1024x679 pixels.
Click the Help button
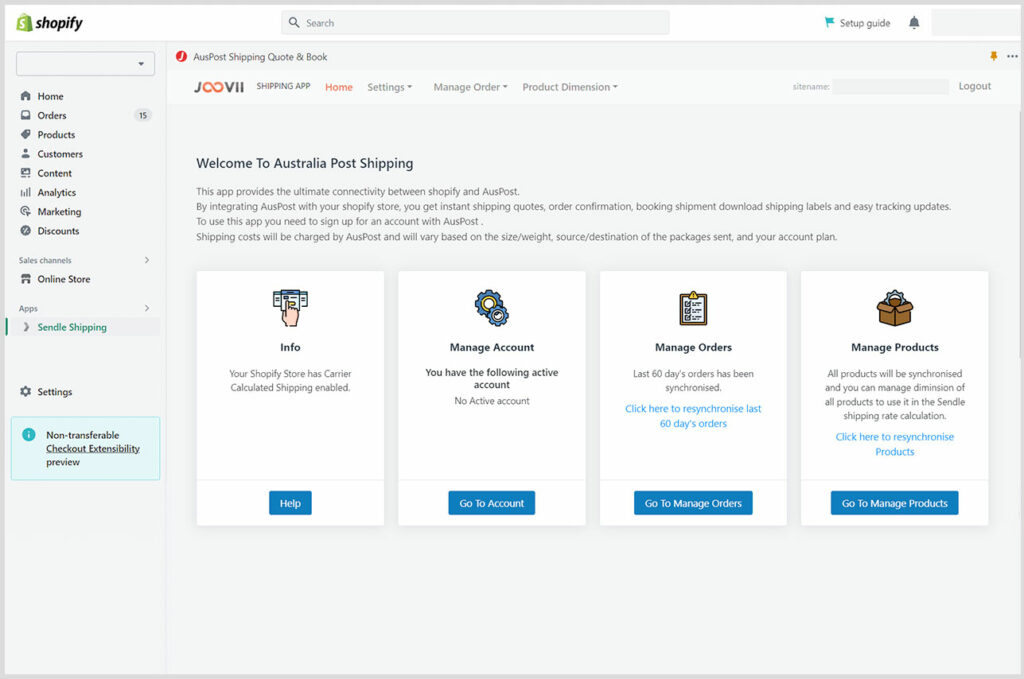point(290,503)
